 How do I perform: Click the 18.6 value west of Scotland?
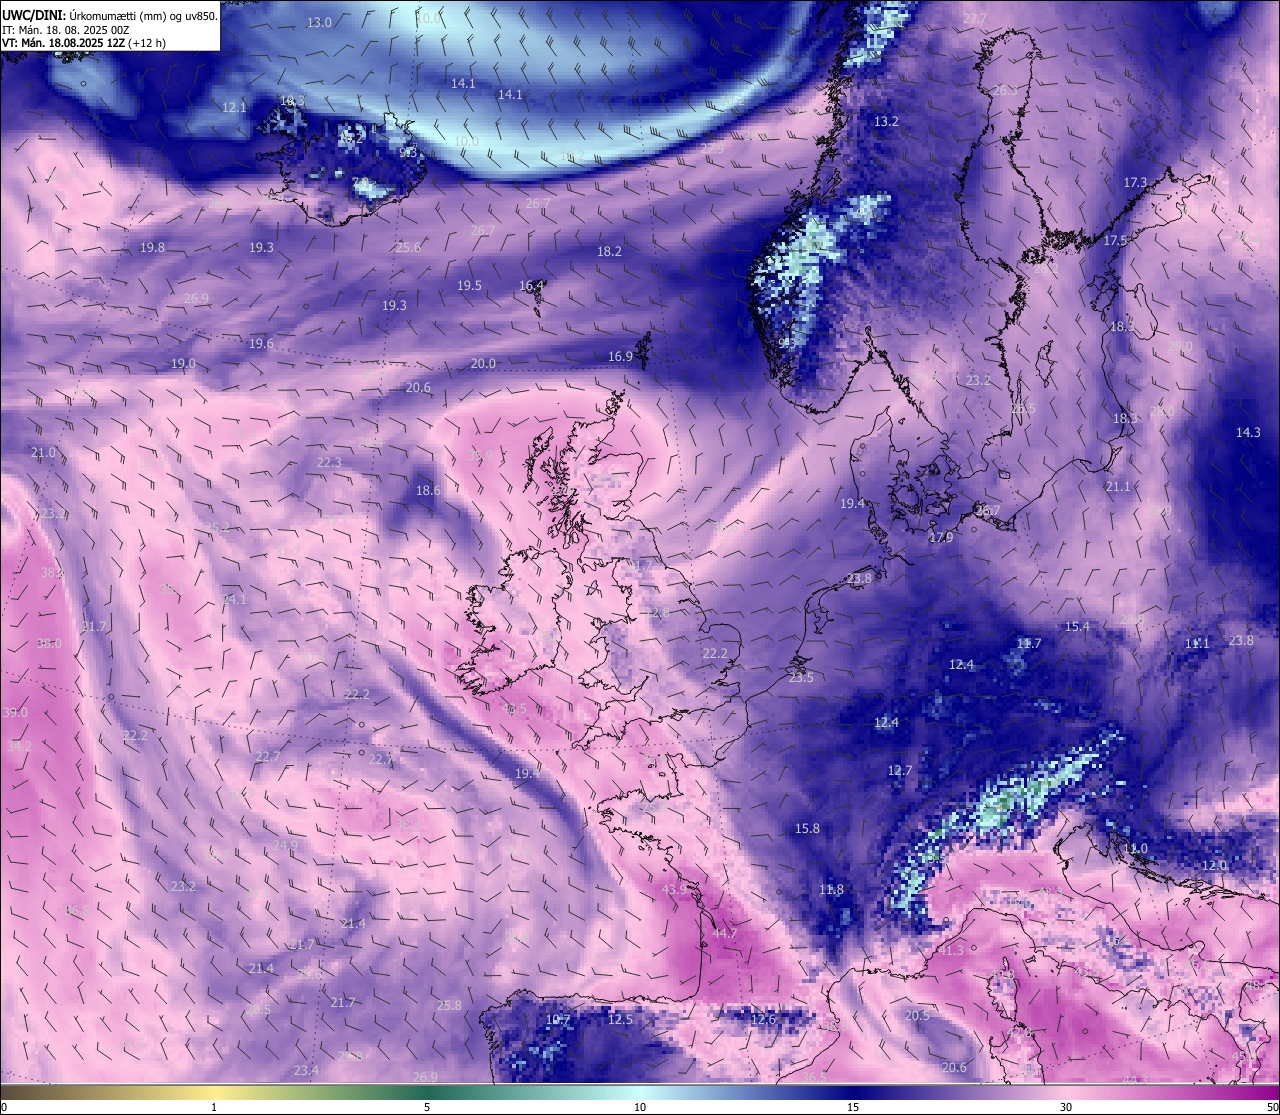pyautogui.click(x=428, y=490)
